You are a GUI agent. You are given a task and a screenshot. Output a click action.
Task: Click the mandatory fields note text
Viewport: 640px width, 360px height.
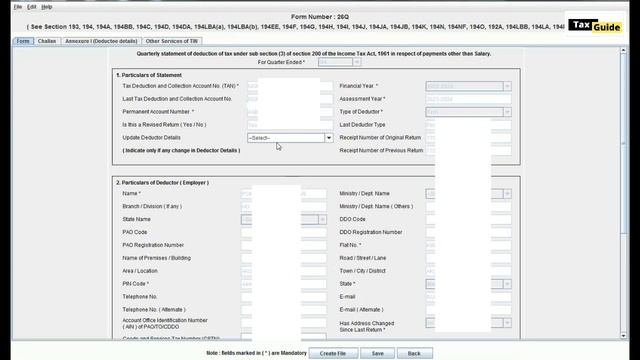pos(256,353)
